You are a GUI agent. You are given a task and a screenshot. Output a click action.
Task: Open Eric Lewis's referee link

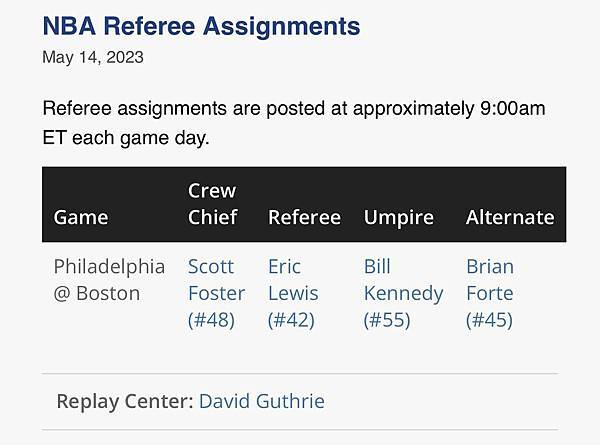coord(292,280)
